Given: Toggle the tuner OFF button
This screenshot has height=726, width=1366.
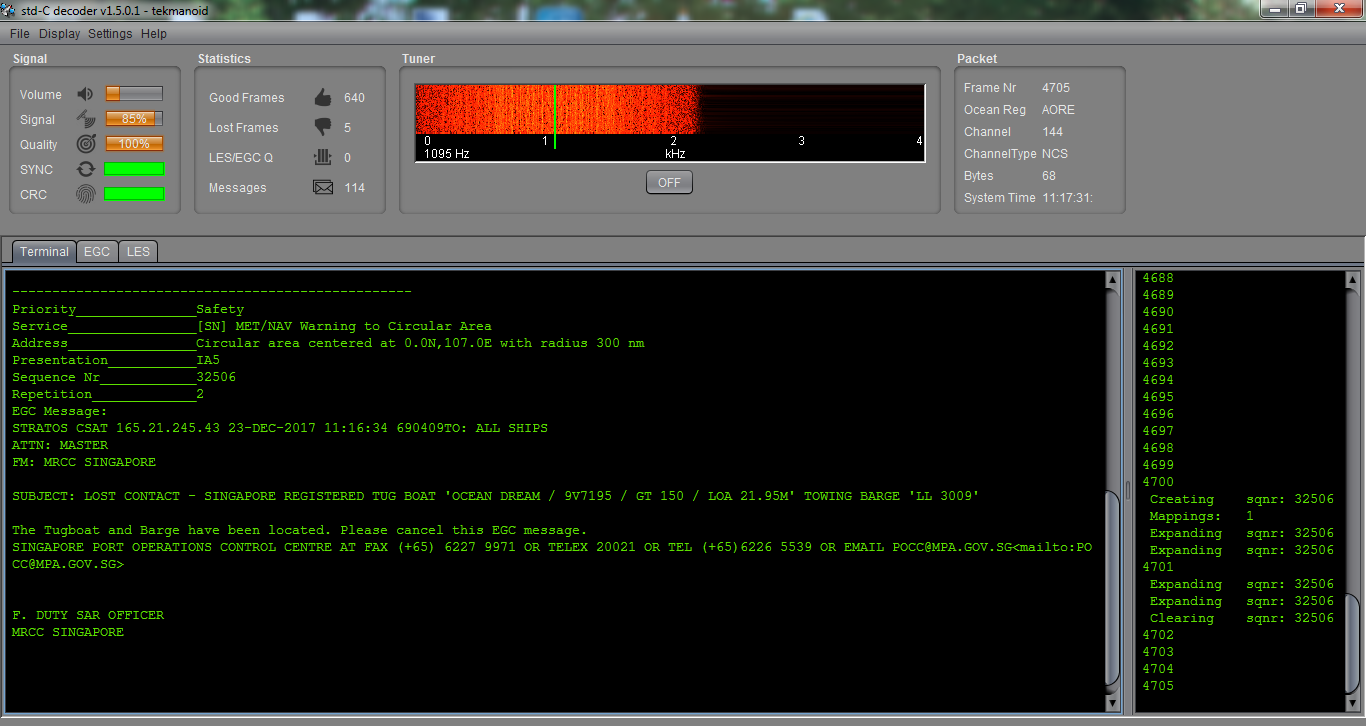Looking at the screenshot, I should point(669,183).
